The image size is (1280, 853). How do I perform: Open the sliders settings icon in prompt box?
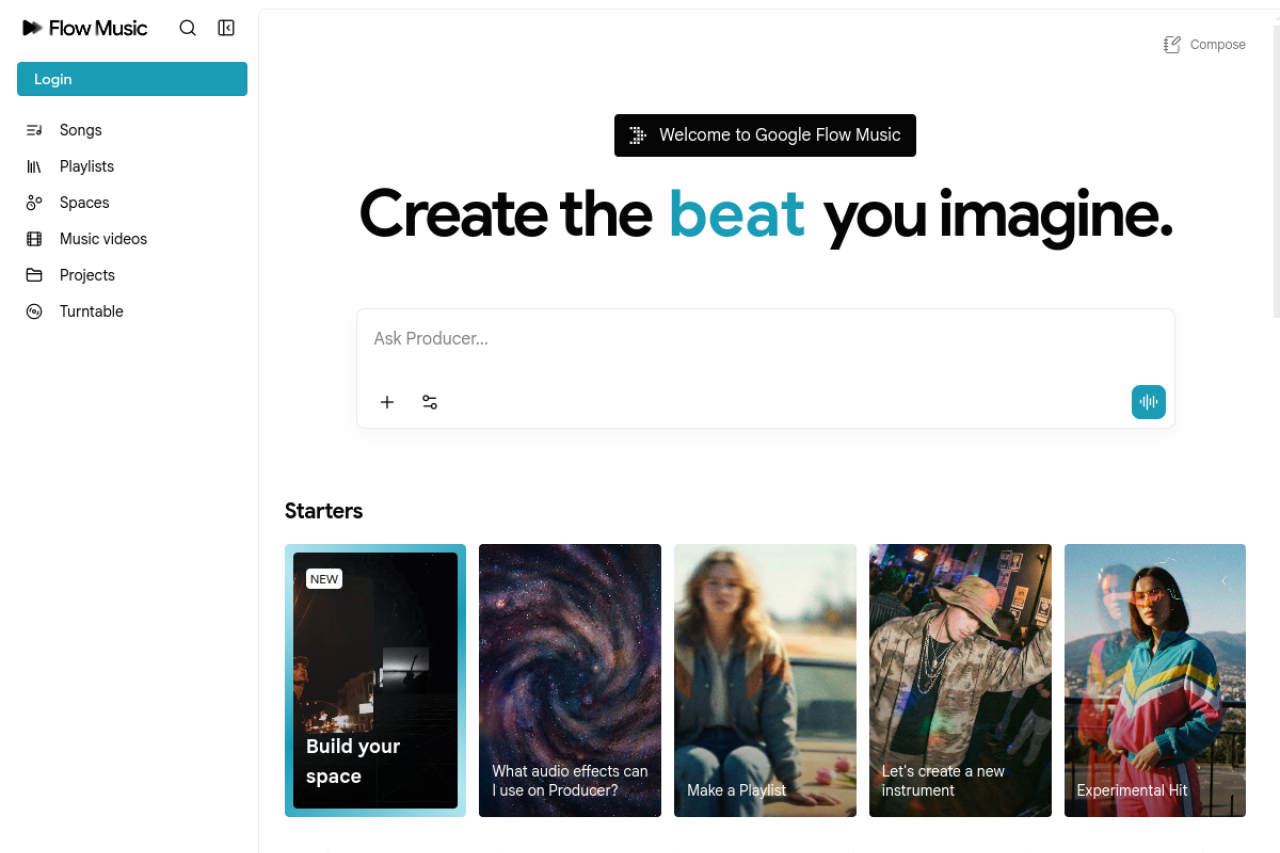point(430,402)
